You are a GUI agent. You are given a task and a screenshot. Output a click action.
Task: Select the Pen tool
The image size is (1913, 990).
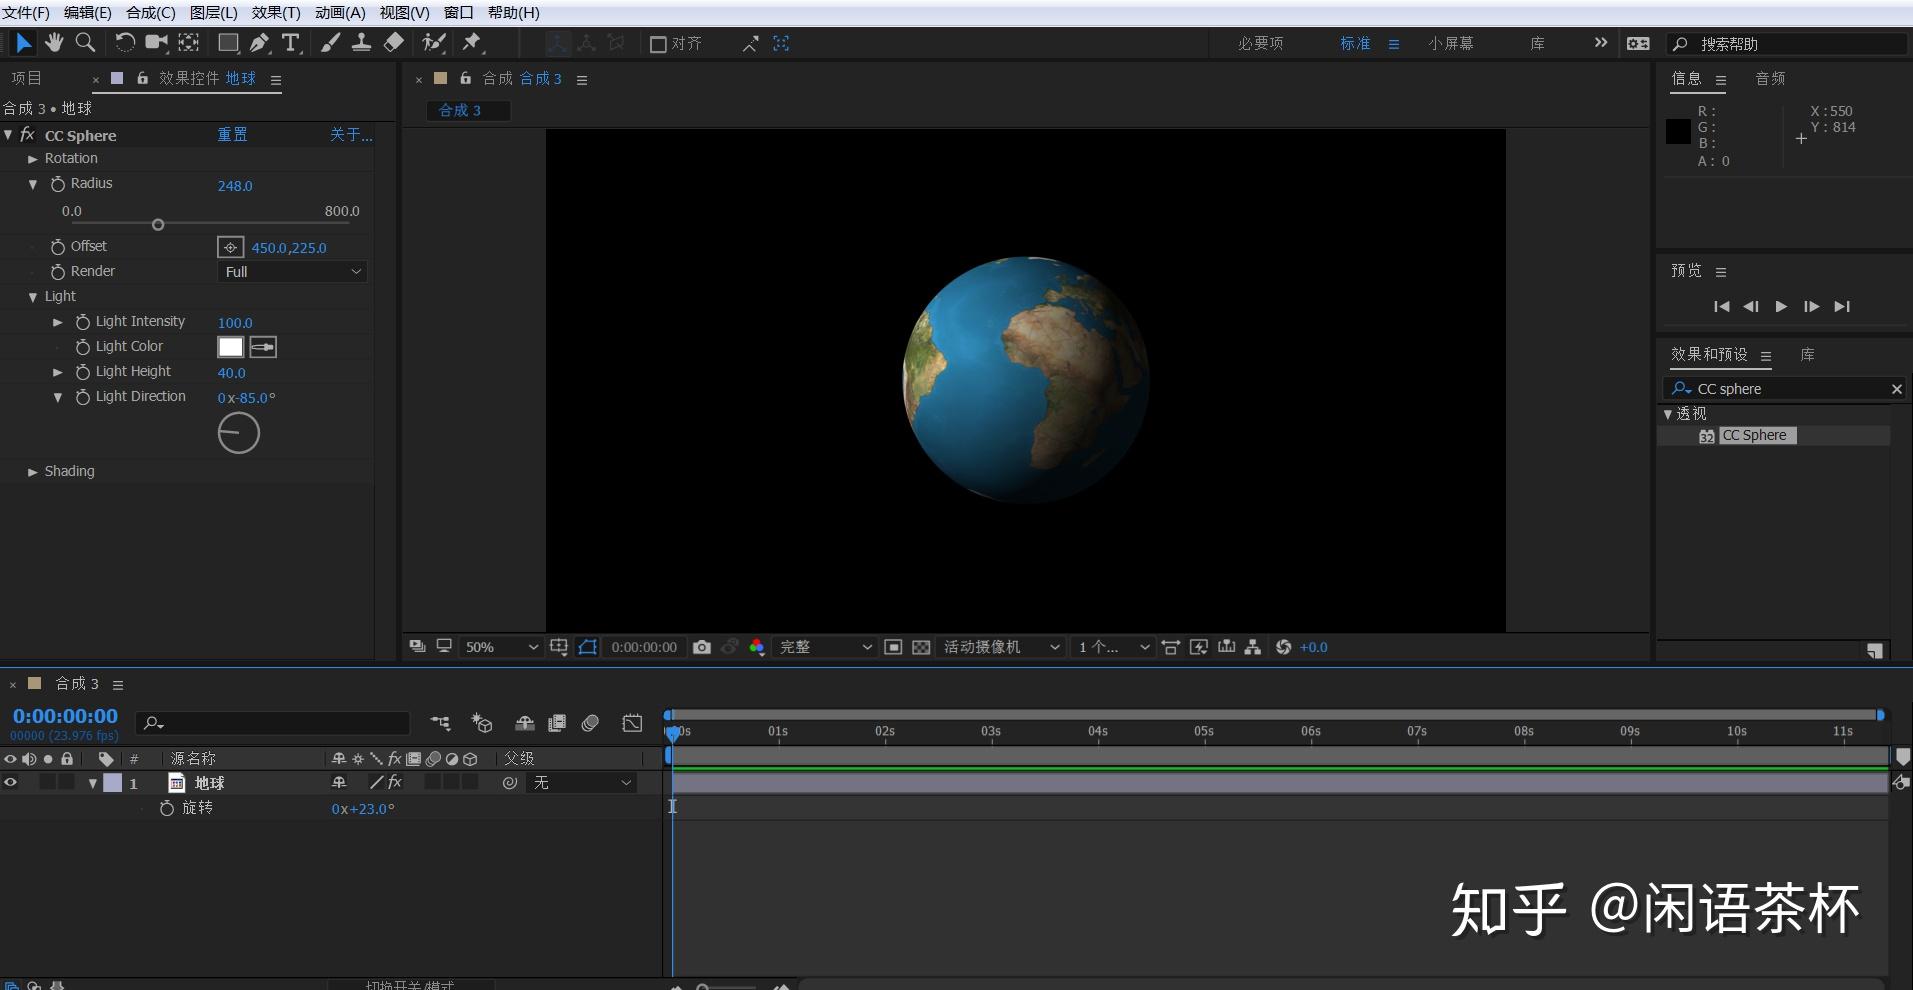tap(259, 43)
